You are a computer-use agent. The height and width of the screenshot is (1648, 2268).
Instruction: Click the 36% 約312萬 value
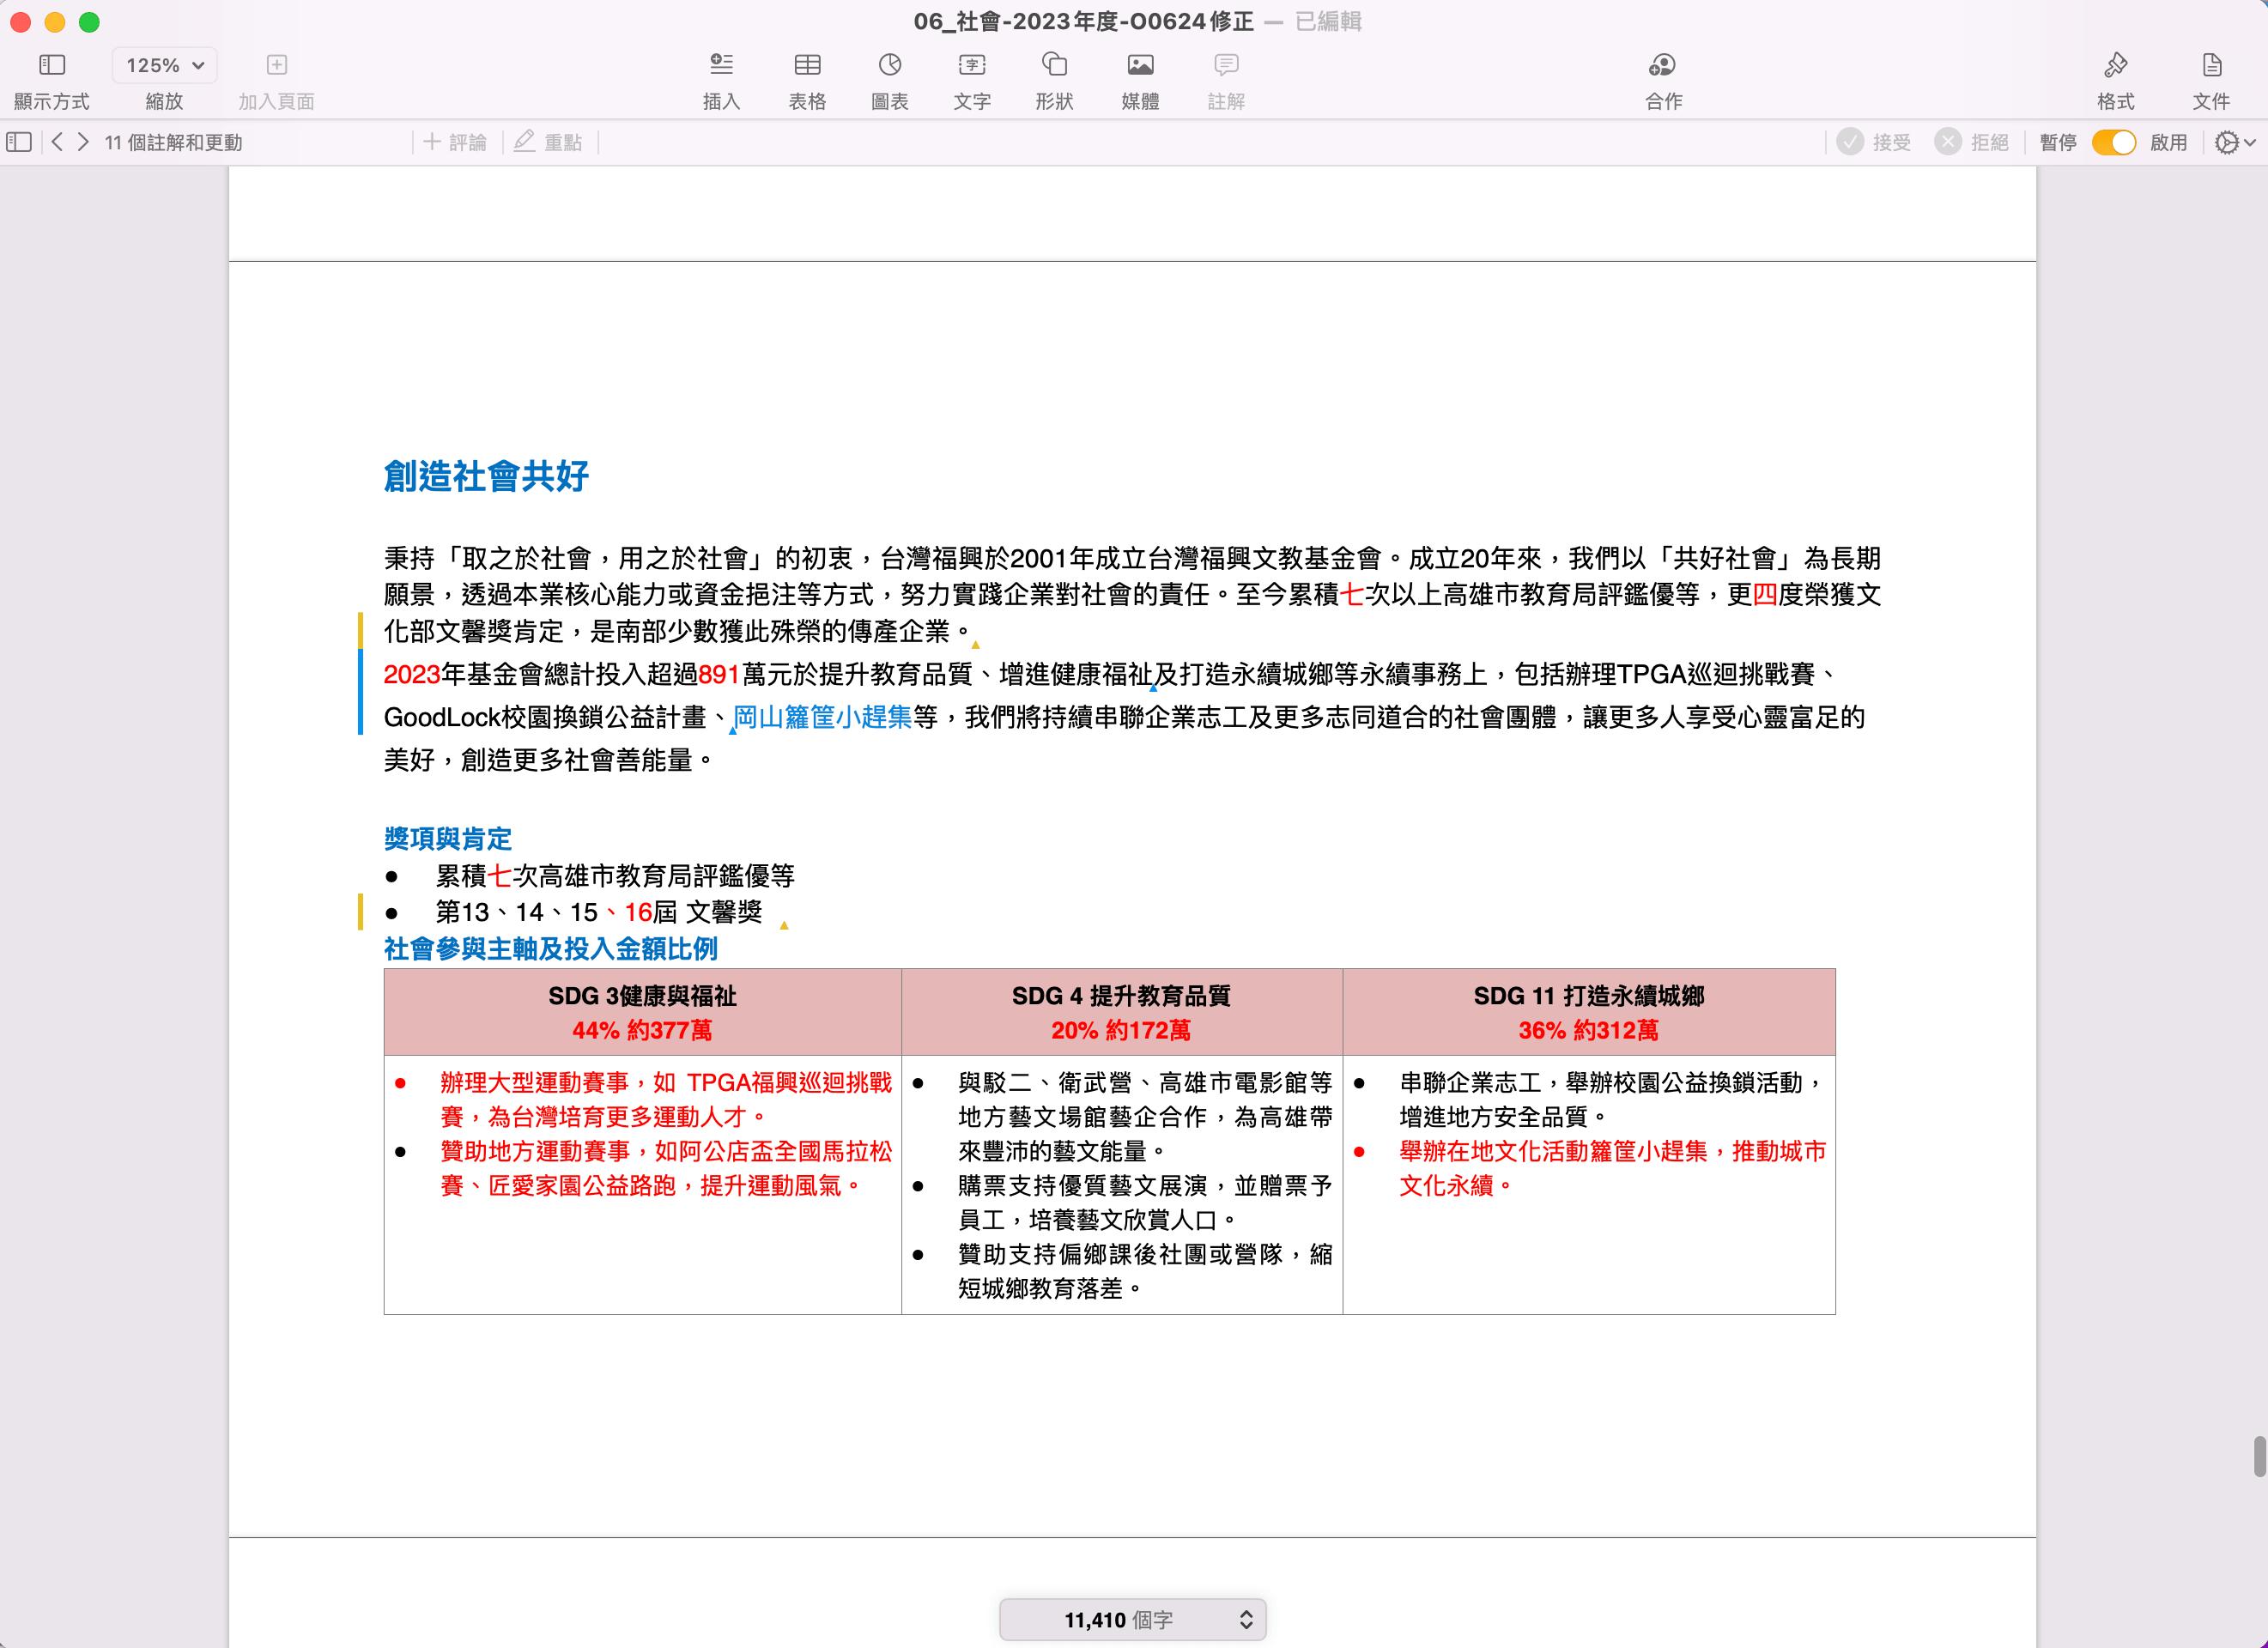1588,1030
